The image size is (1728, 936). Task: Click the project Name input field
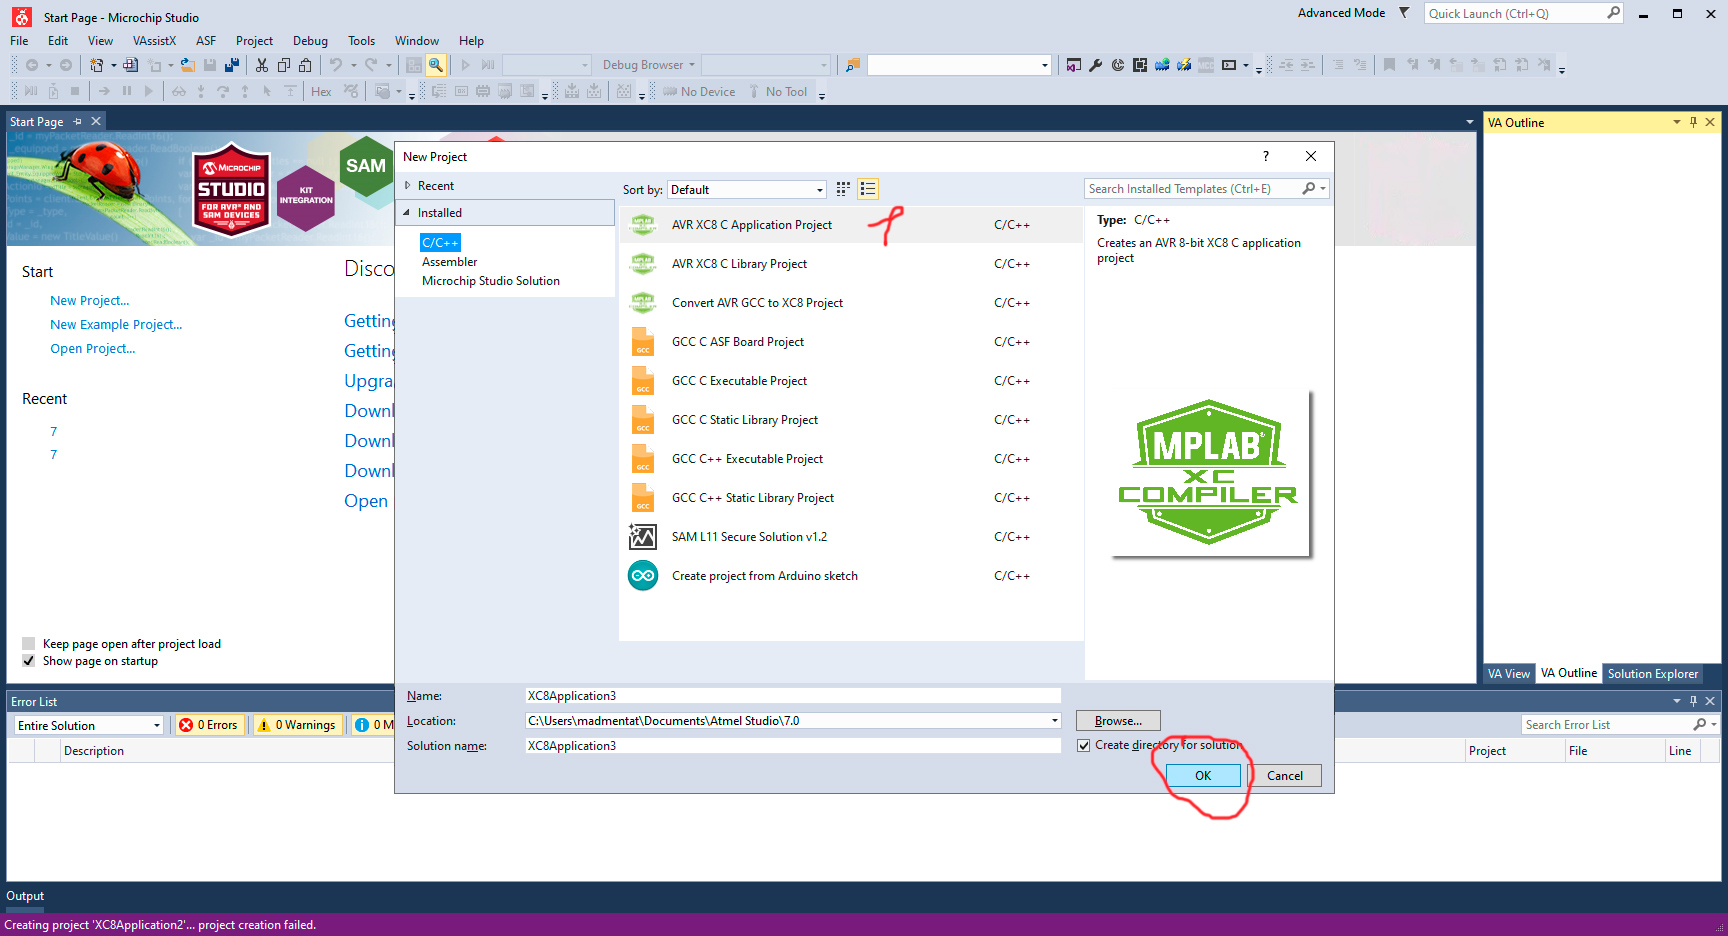click(793, 696)
